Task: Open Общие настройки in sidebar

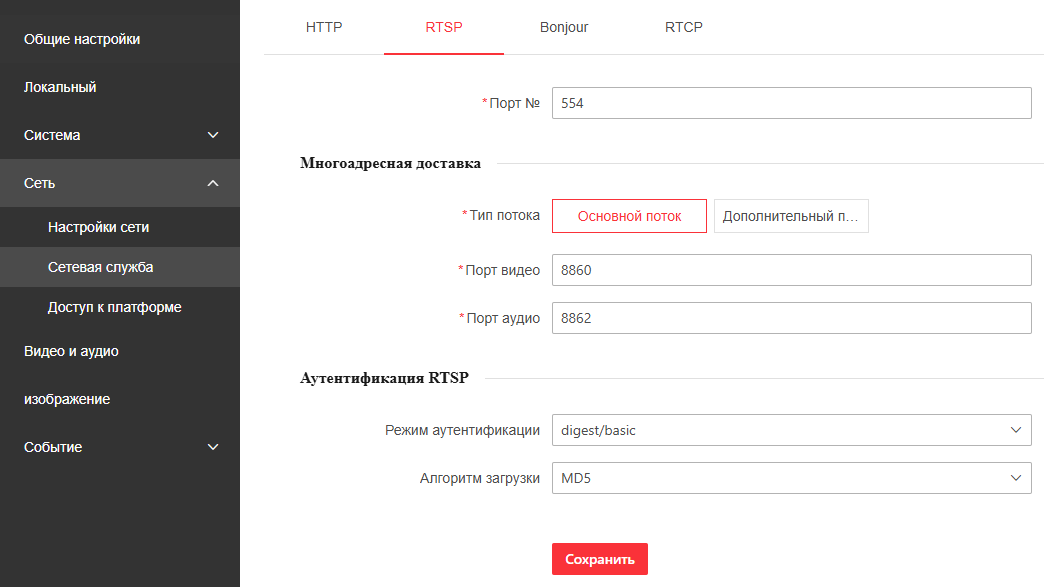Action: 82,39
